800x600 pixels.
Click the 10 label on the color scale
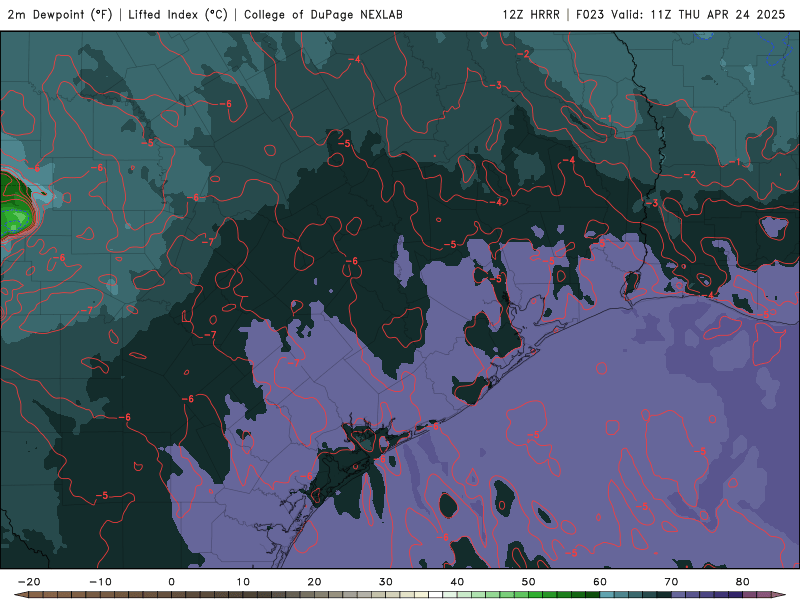pyautogui.click(x=243, y=582)
